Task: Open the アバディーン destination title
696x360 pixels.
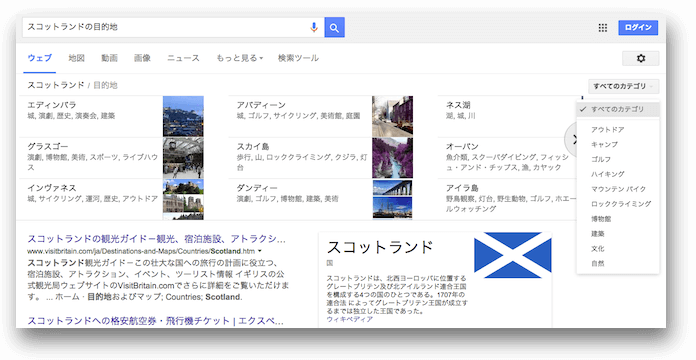Action: coord(261,105)
